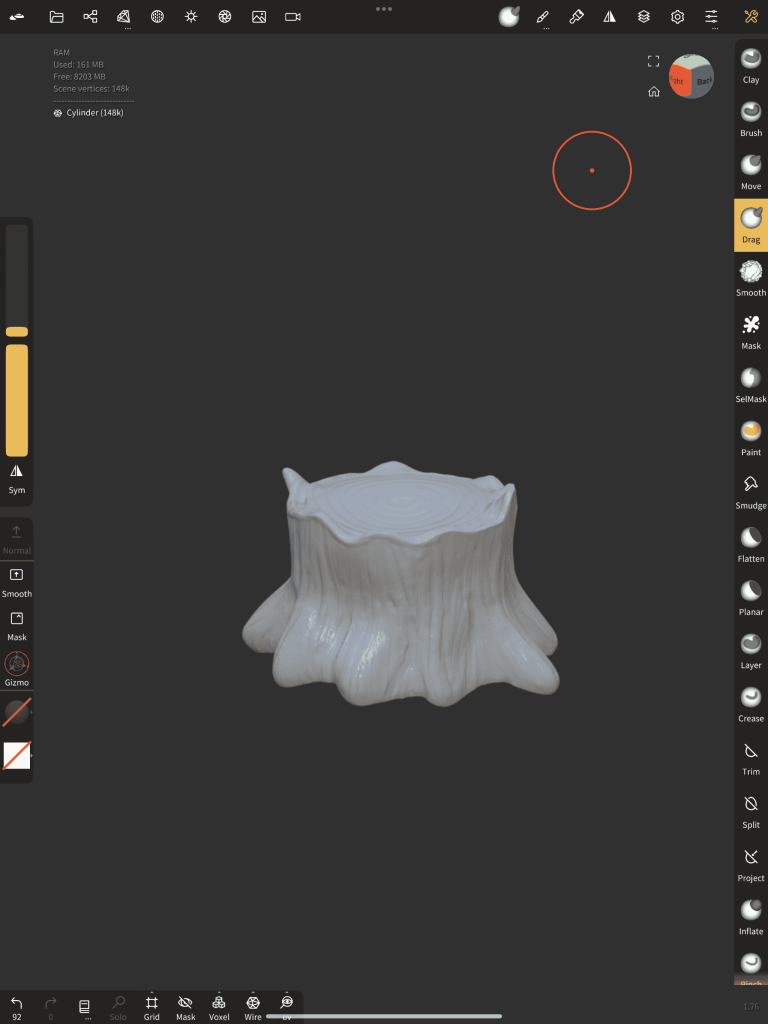Toggle Sym symmetry on the left panel

[x=17, y=477]
